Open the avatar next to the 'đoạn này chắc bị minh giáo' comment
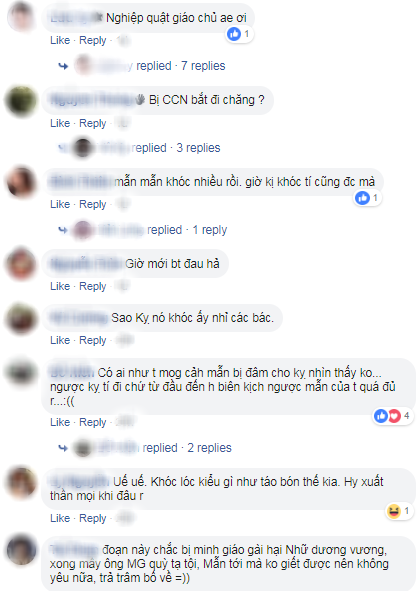This screenshot has height=591, width=419. 21,550
